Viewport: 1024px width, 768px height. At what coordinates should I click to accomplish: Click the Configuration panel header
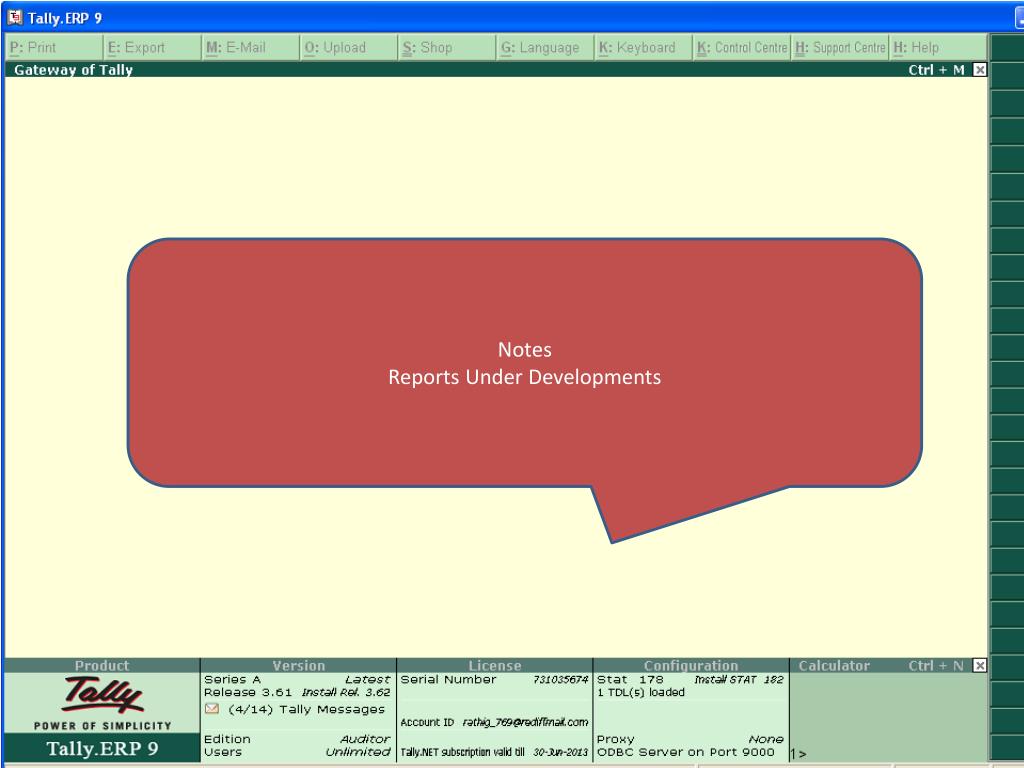click(x=691, y=665)
